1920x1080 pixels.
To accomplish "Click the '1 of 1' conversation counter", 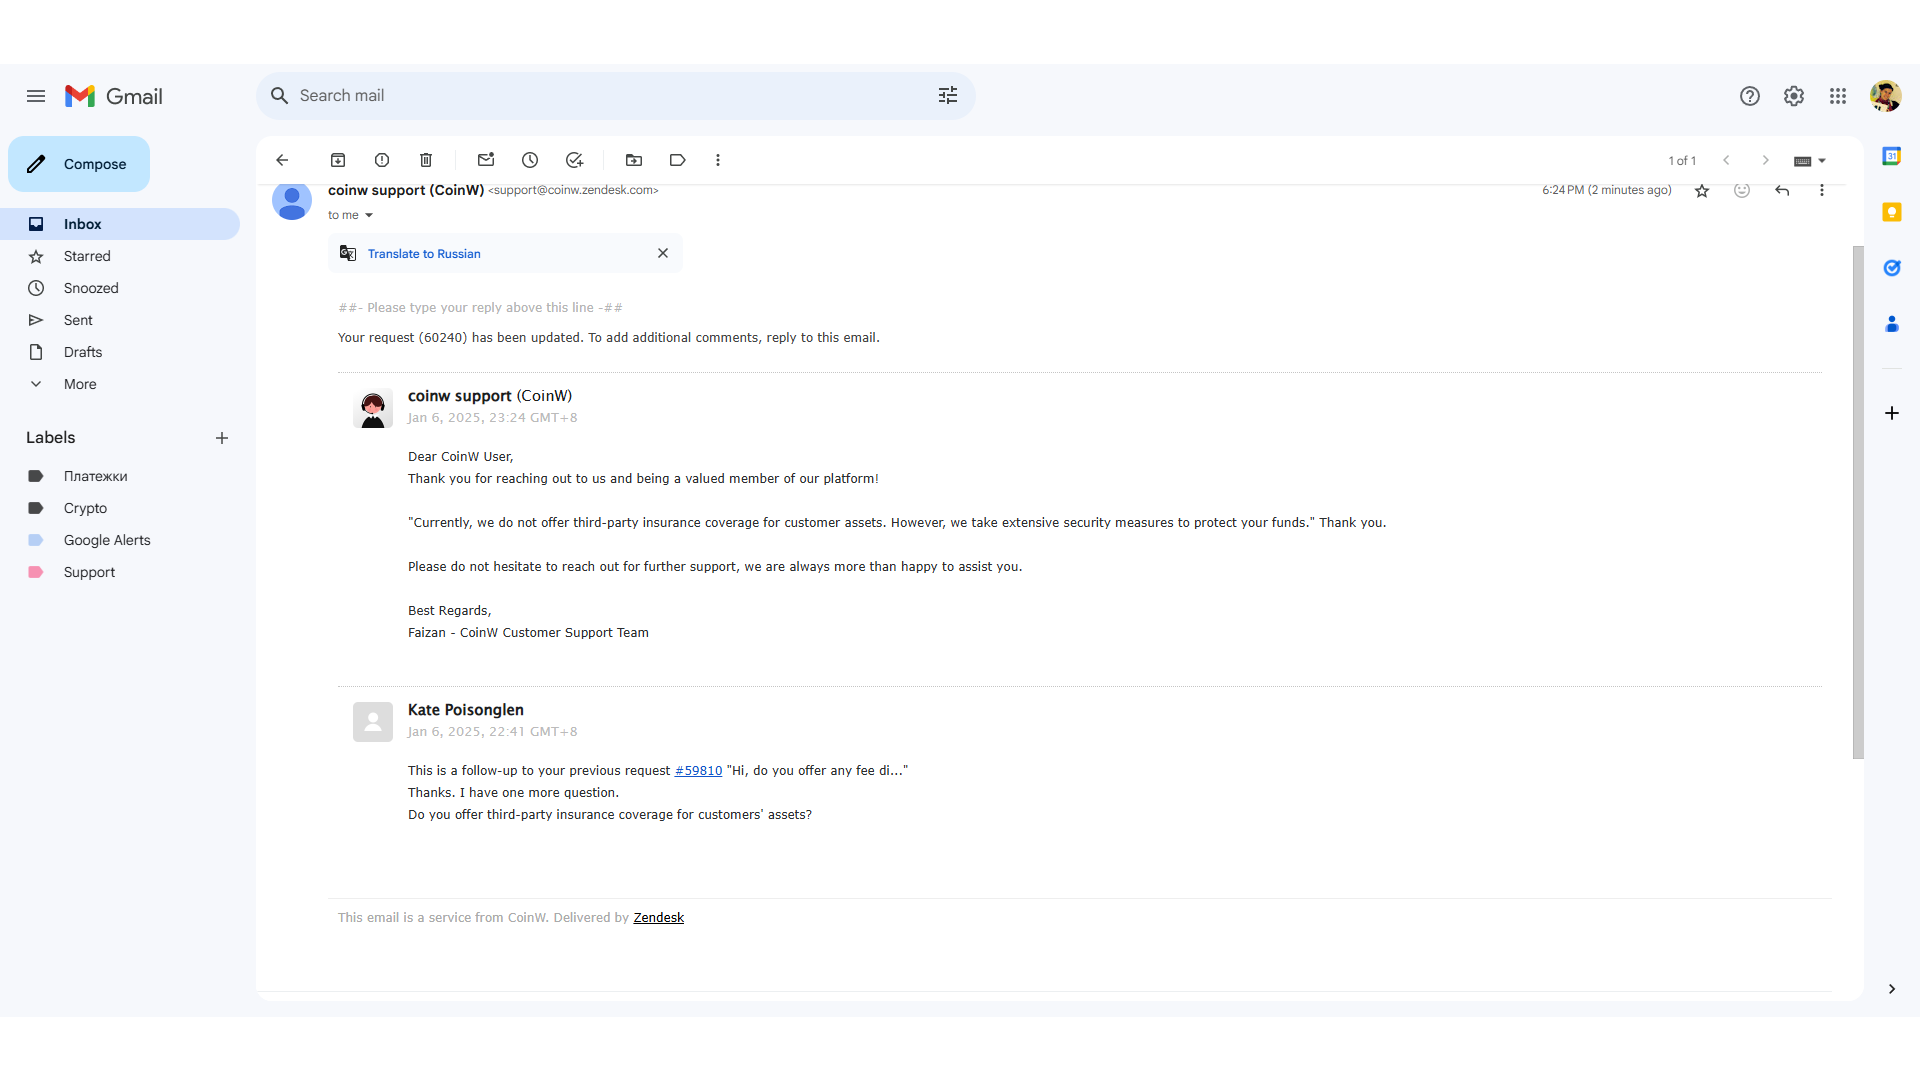I will [x=1682, y=161].
